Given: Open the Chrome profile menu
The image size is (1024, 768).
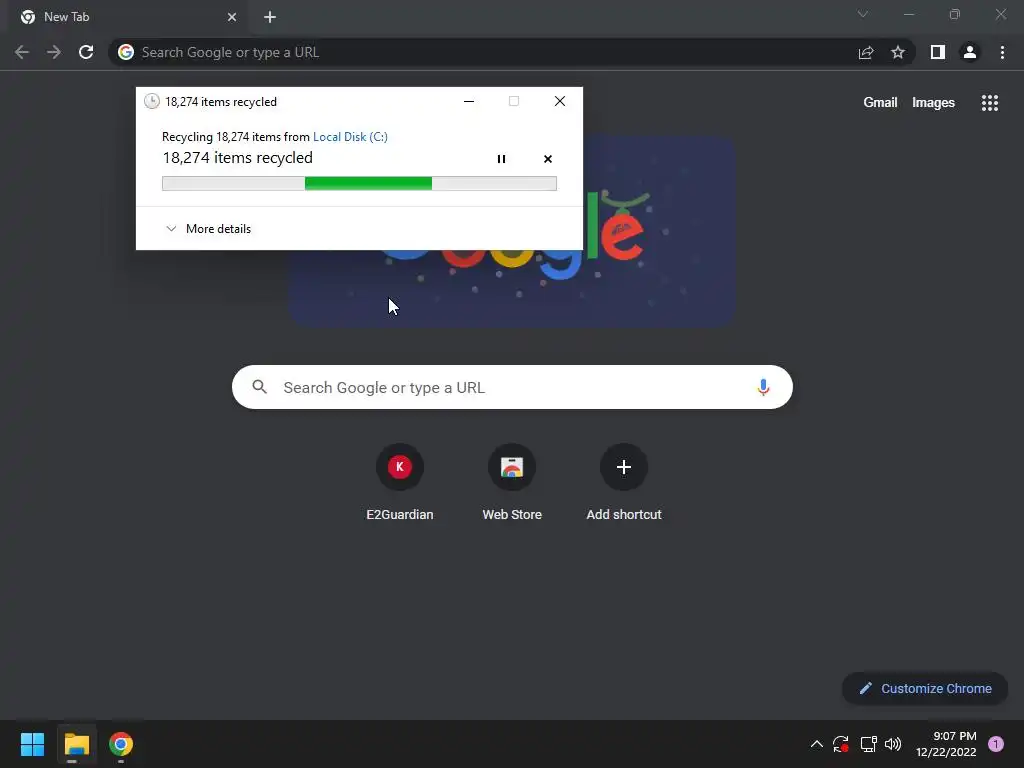Looking at the screenshot, I should (x=970, y=52).
